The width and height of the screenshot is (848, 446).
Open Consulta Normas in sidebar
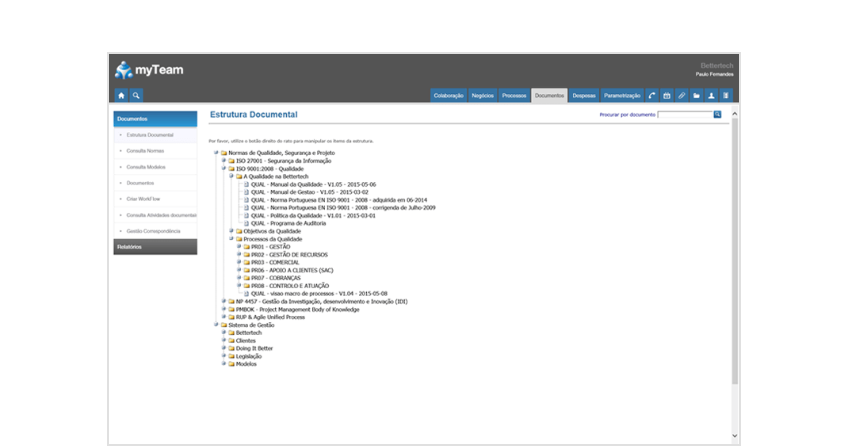pyautogui.click(x=145, y=151)
